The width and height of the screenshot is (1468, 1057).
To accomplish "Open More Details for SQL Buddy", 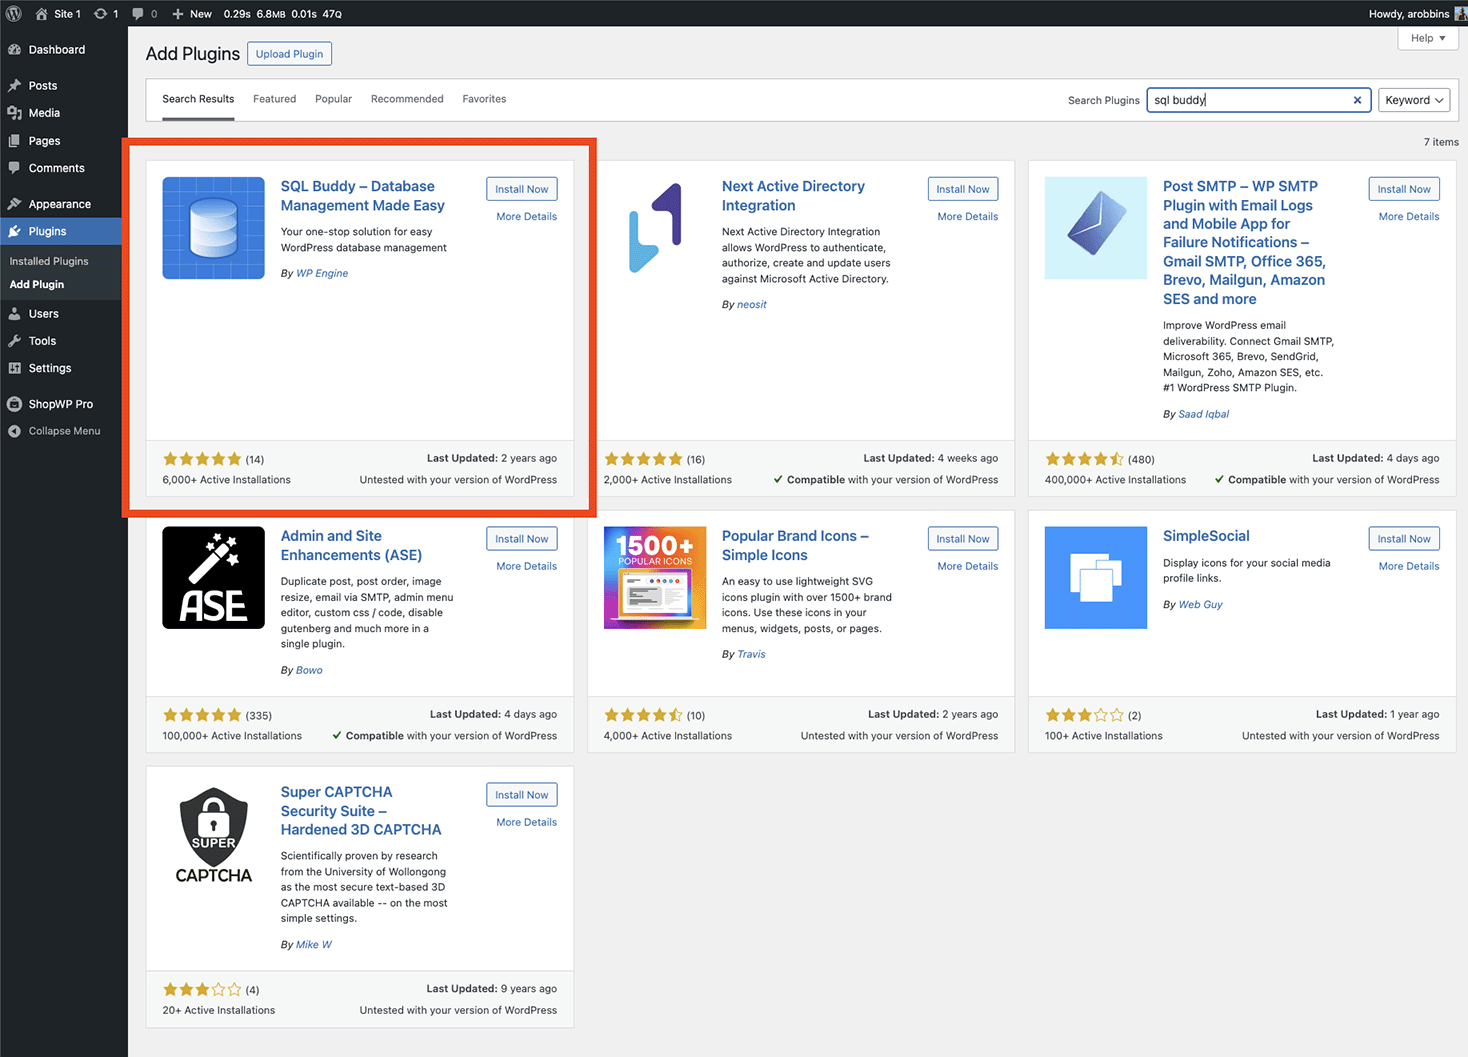I will (x=527, y=216).
